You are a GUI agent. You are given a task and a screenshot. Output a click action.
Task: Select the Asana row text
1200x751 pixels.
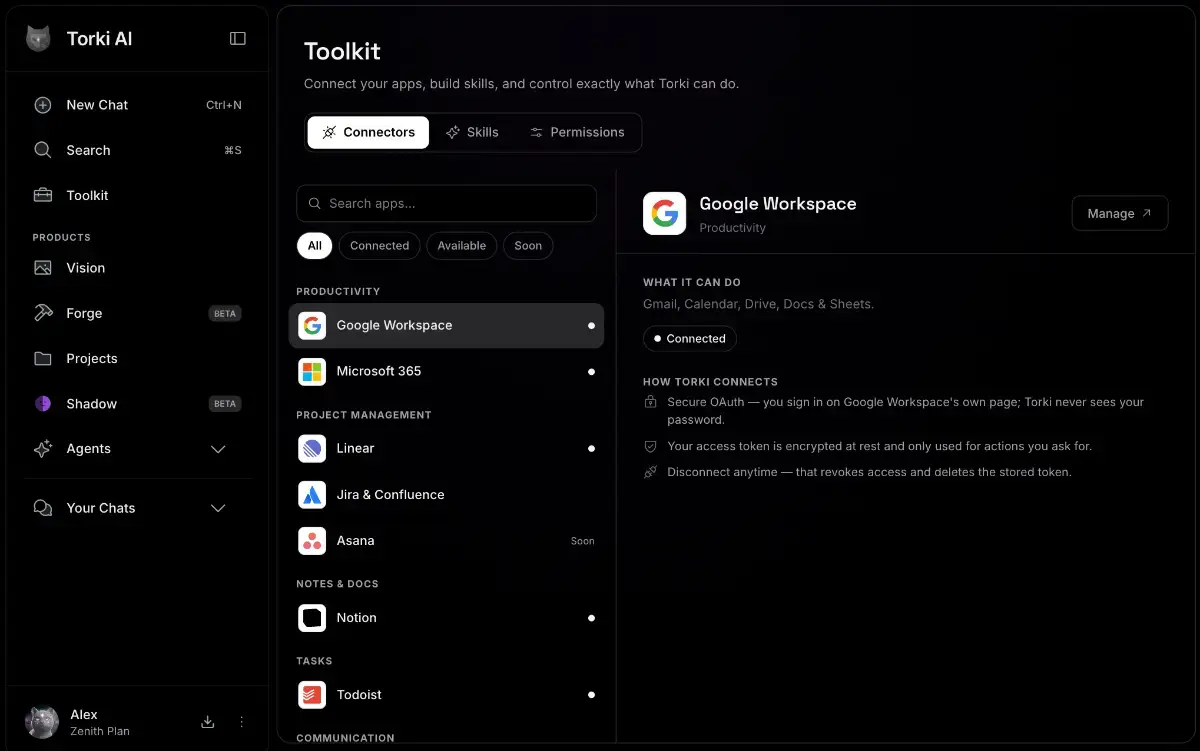(355, 541)
